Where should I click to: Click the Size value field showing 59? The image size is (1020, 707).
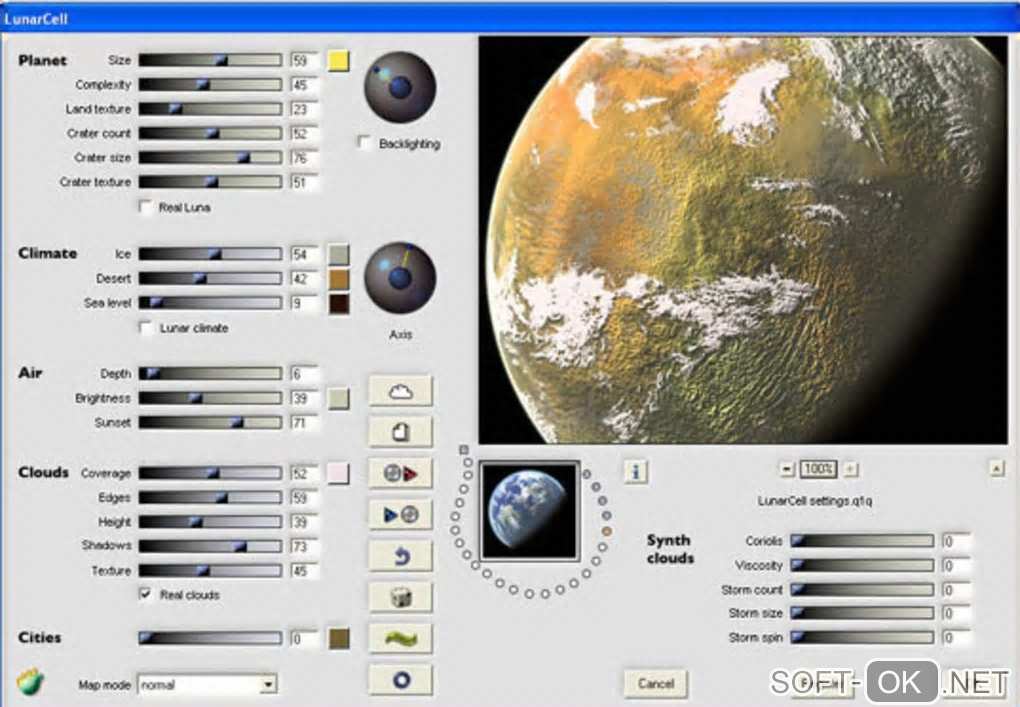[x=304, y=60]
